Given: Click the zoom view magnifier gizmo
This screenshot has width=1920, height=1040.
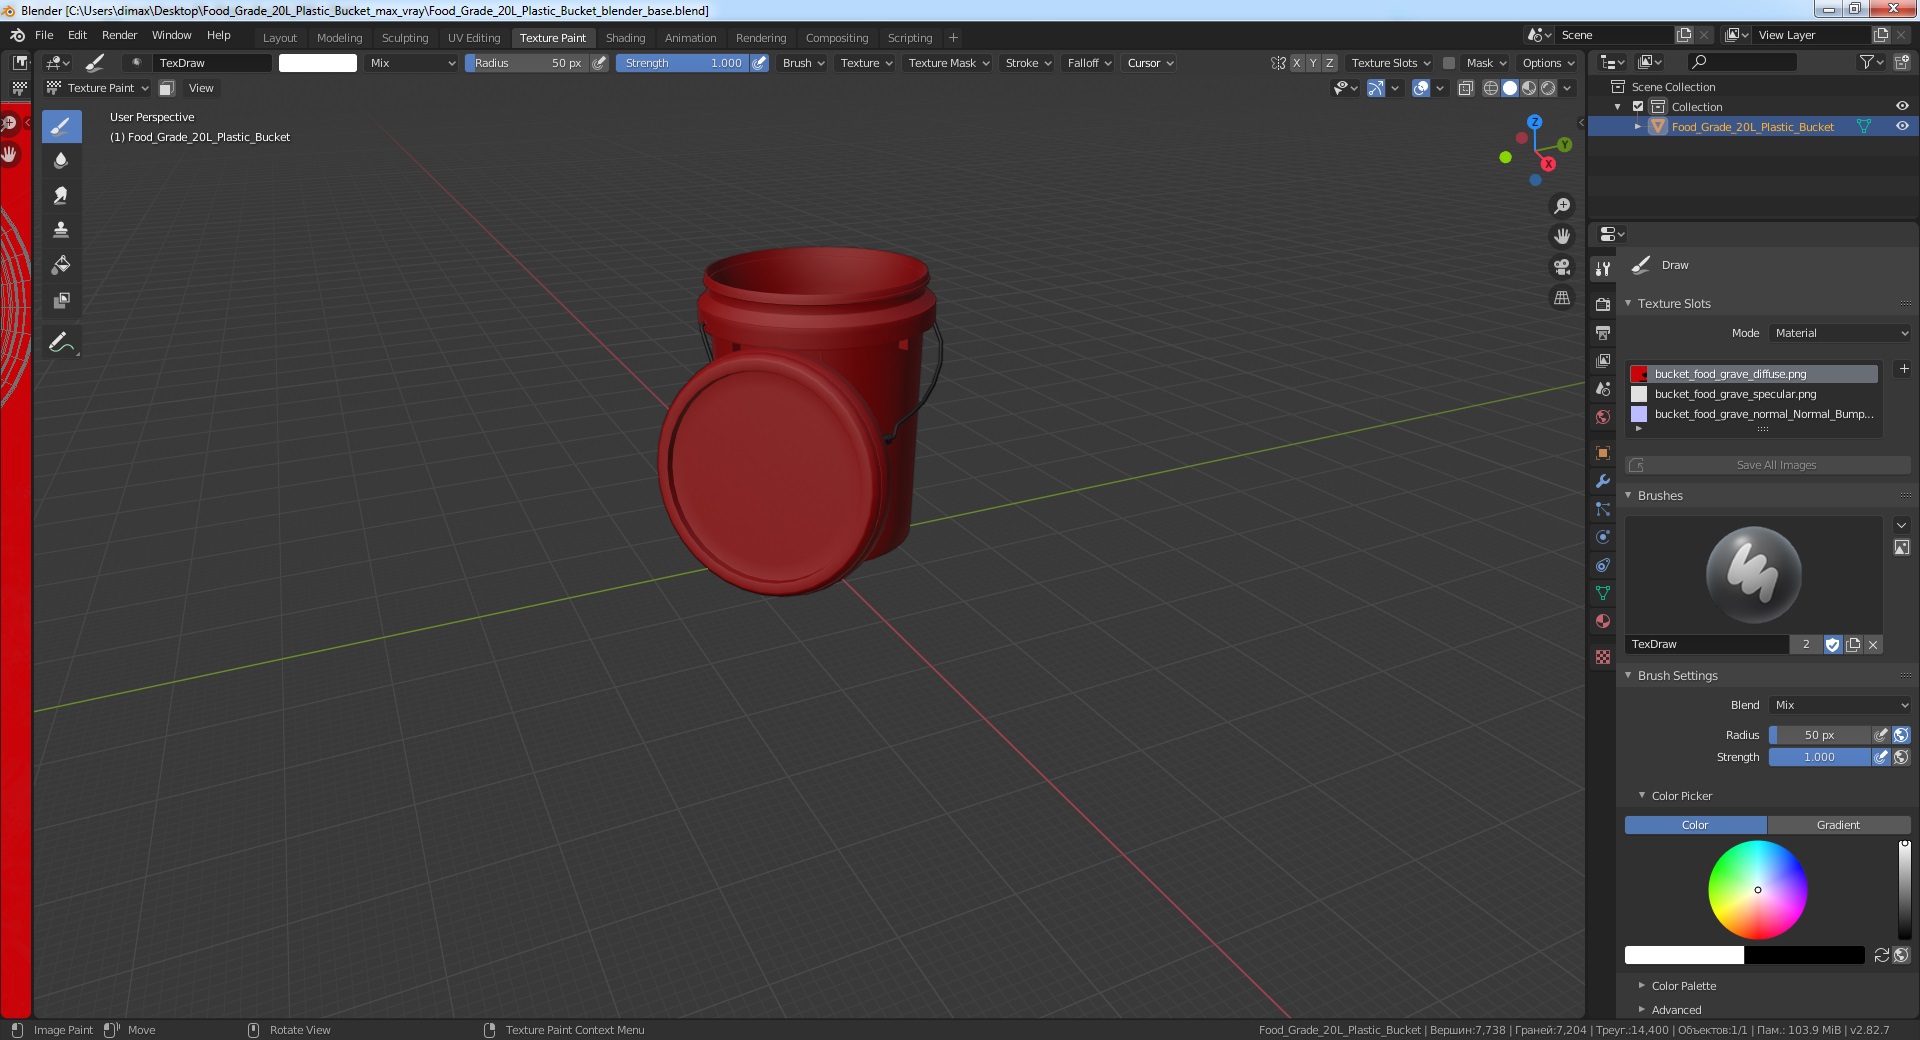Looking at the screenshot, I should 1561,206.
